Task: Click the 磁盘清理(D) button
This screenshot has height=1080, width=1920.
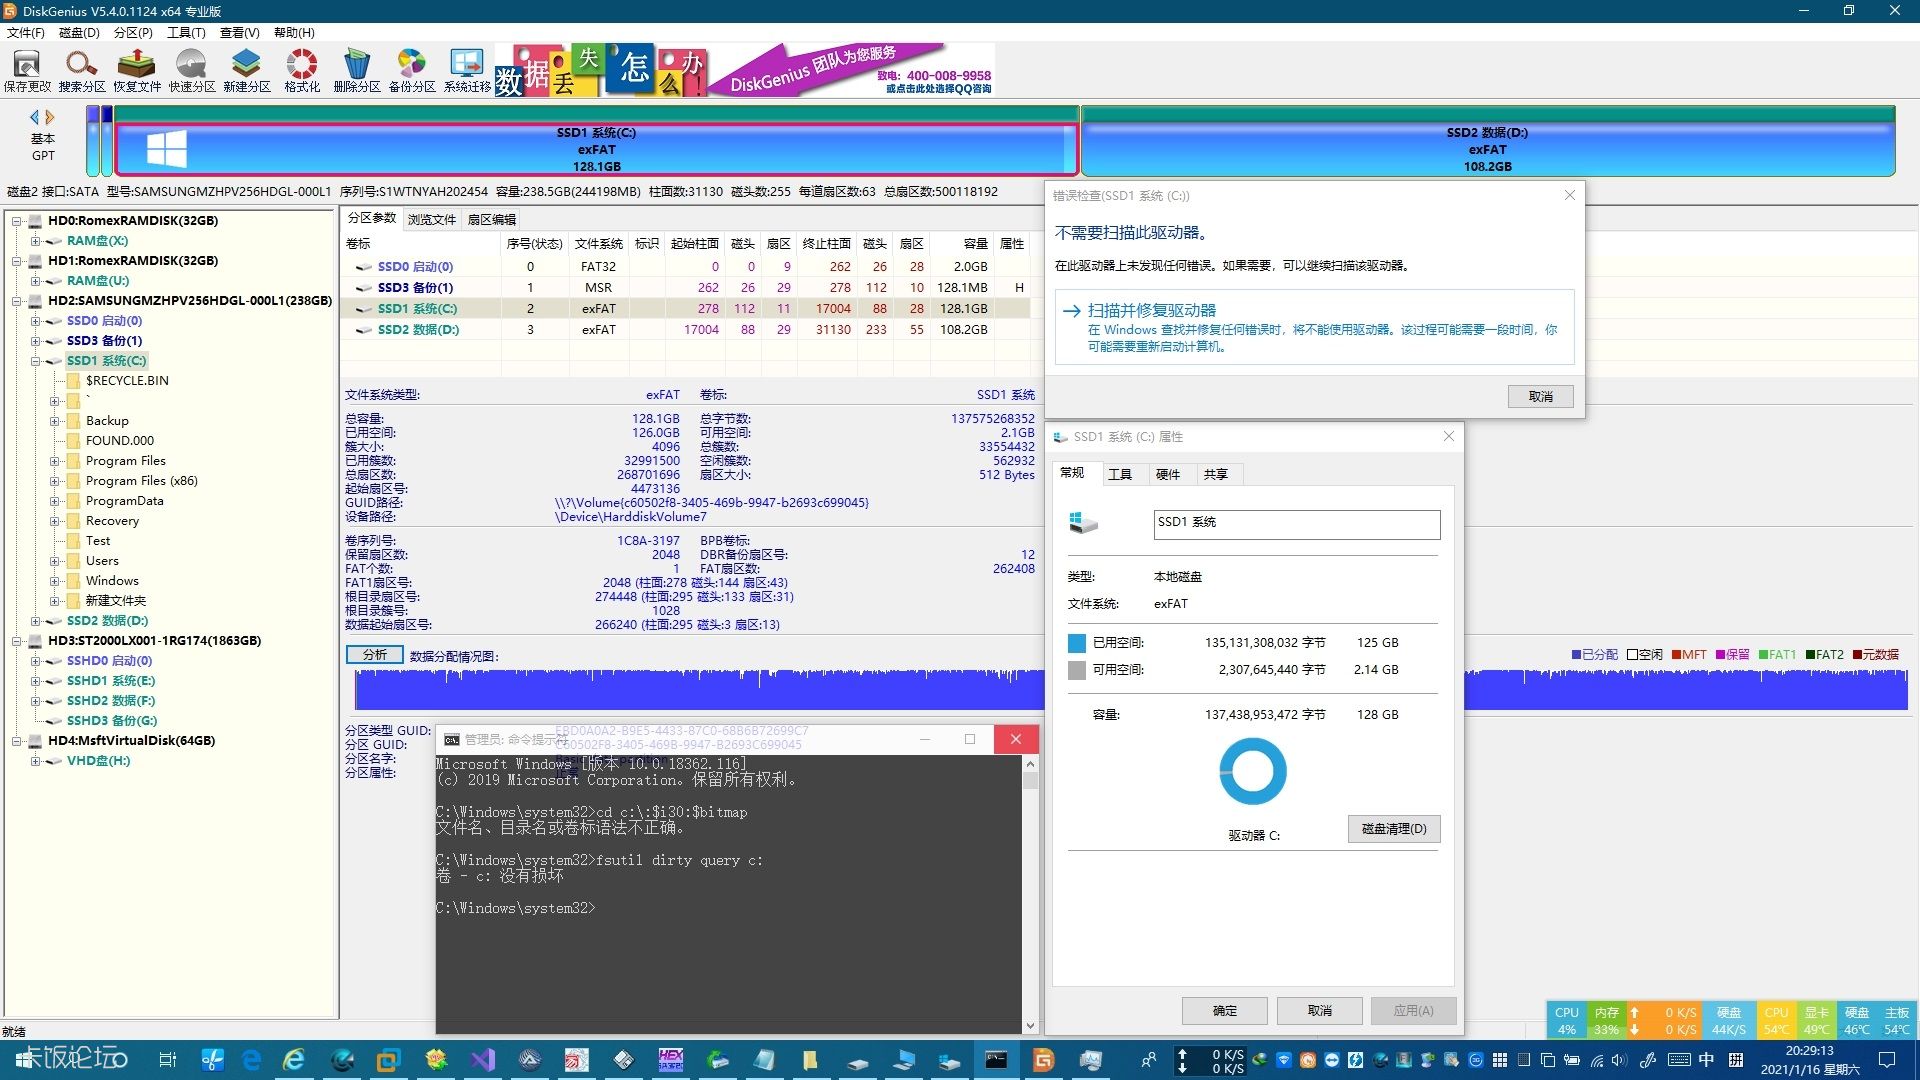Action: (1394, 829)
